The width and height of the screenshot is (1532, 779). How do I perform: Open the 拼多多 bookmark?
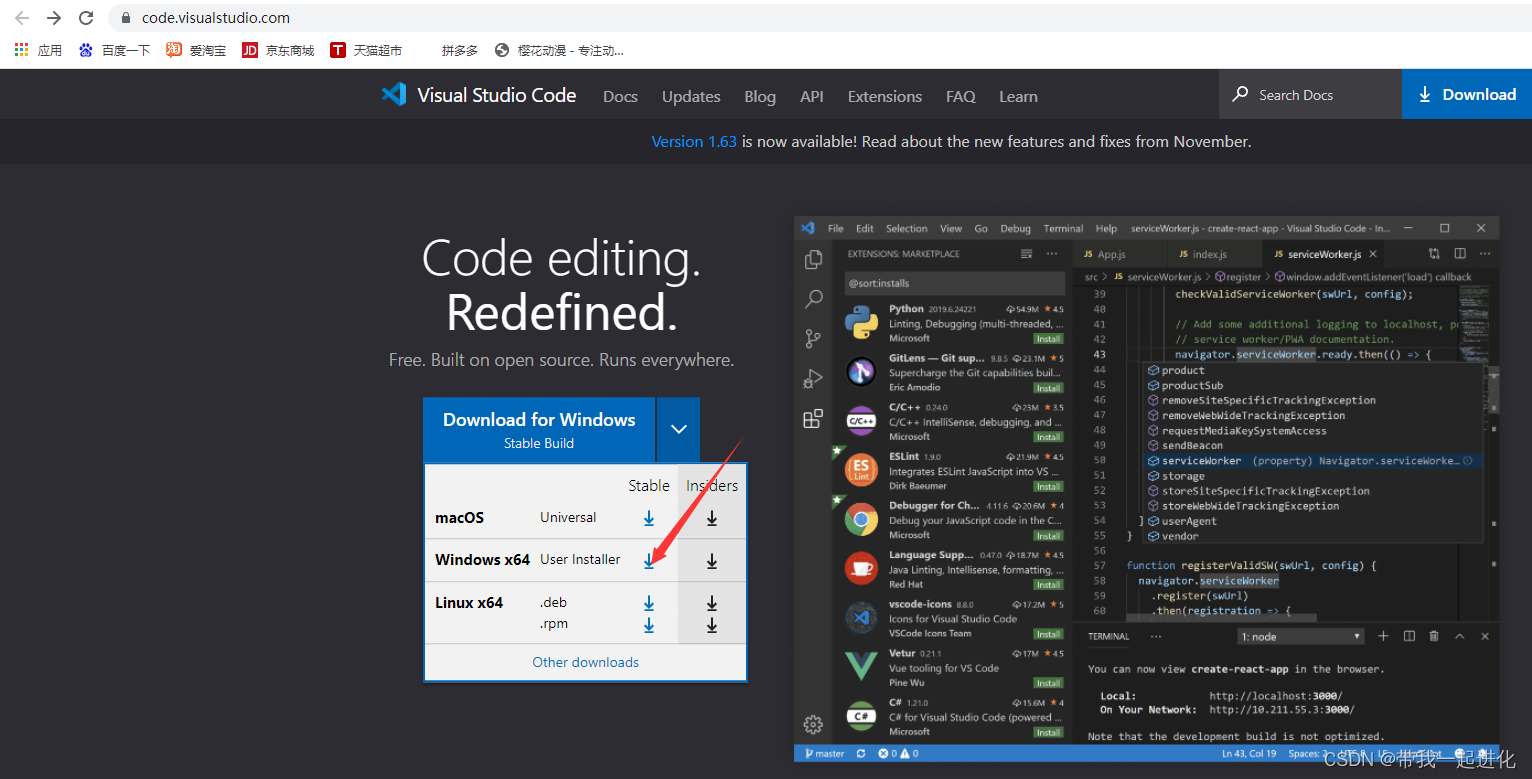tap(459, 50)
